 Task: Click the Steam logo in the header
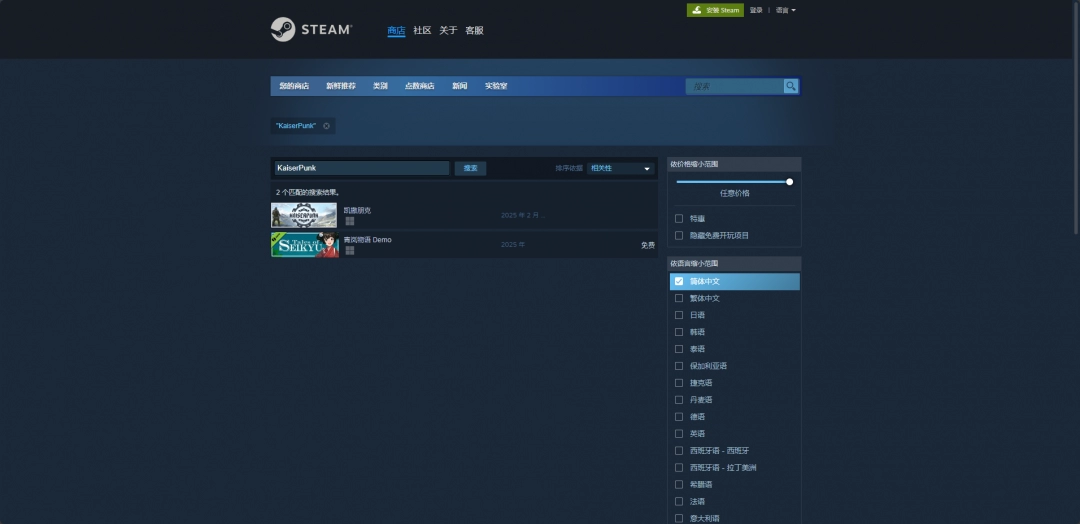pyautogui.click(x=311, y=30)
